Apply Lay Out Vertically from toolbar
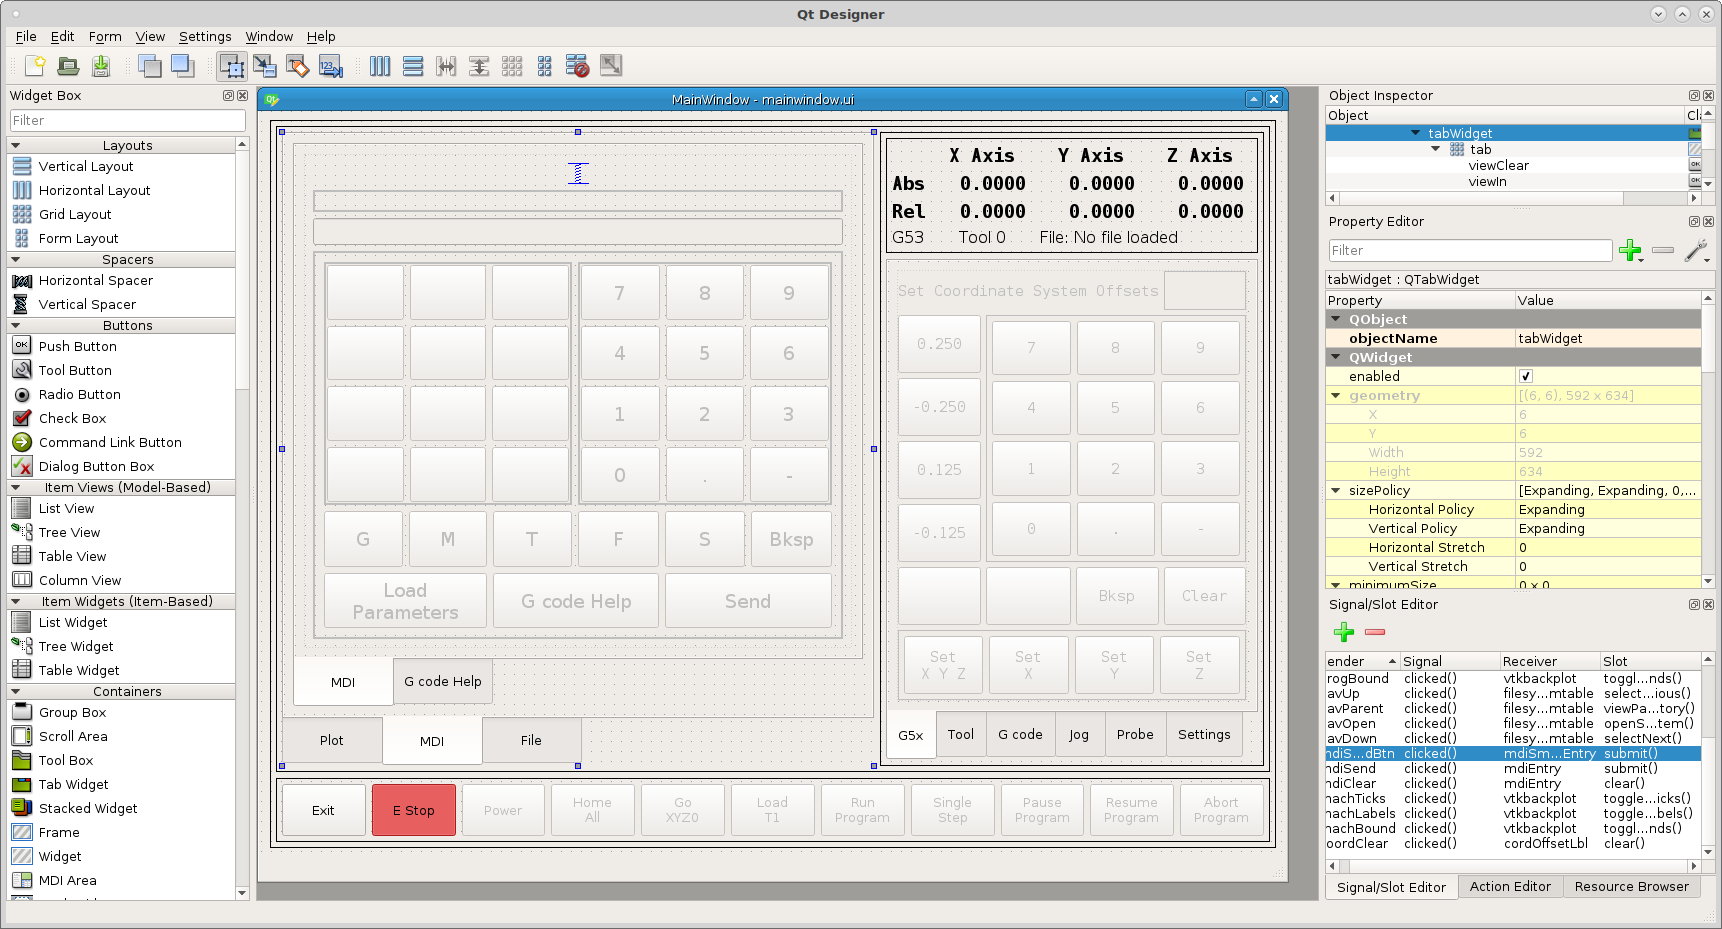 click(413, 66)
